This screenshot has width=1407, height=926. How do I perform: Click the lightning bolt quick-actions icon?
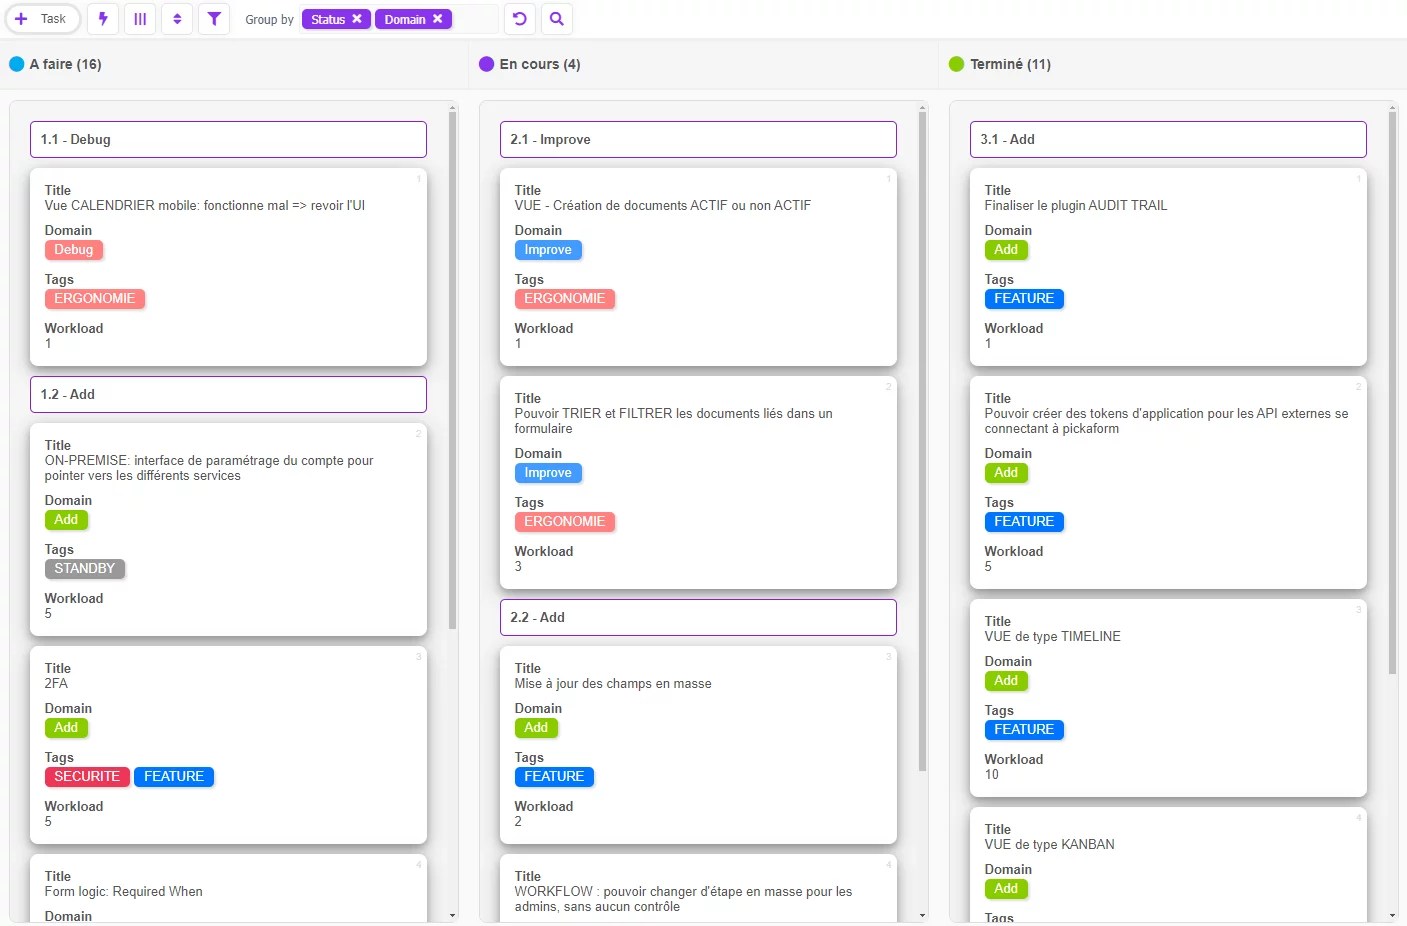[103, 19]
